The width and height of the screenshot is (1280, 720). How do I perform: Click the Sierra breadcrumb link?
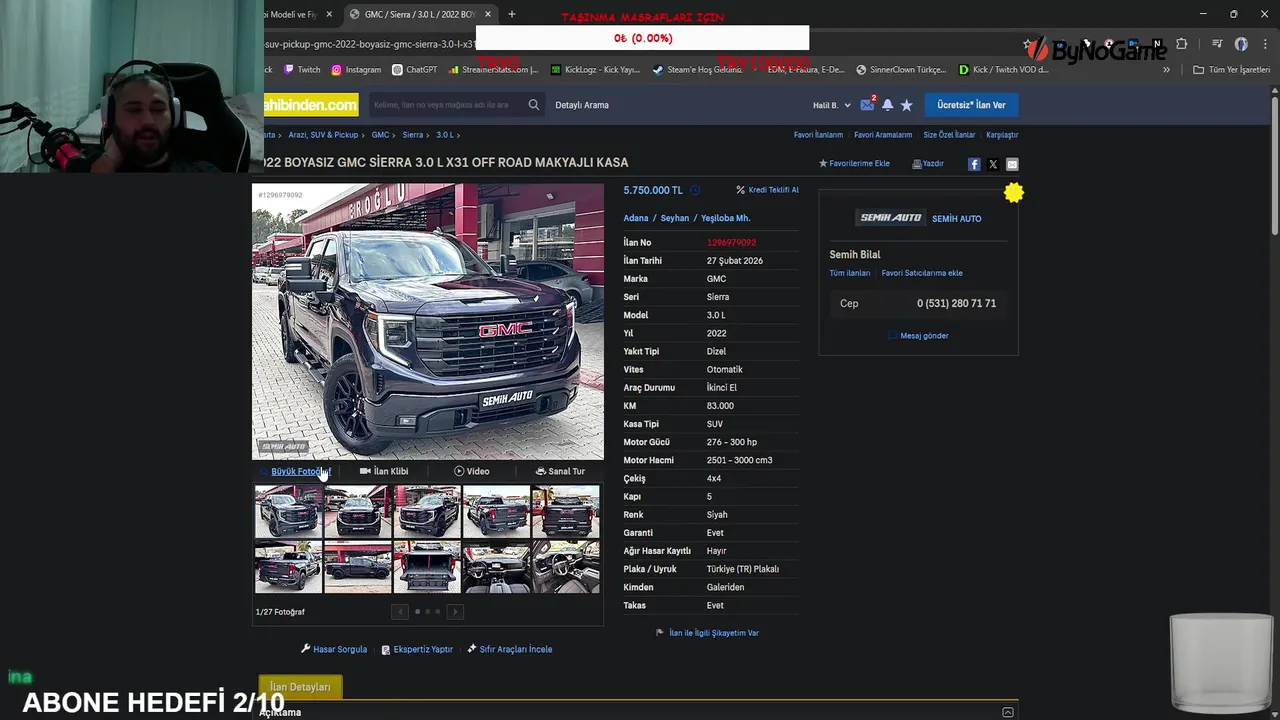point(412,135)
